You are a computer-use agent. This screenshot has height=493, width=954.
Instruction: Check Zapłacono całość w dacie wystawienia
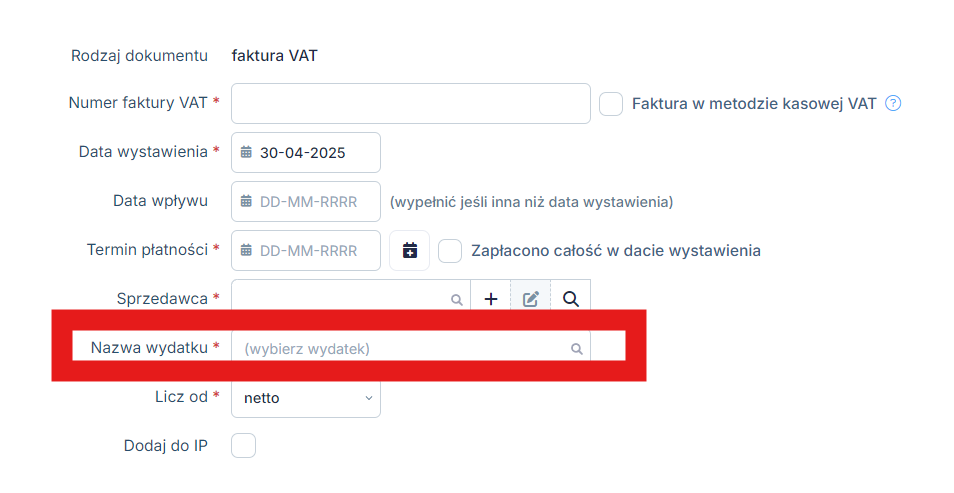tap(450, 251)
